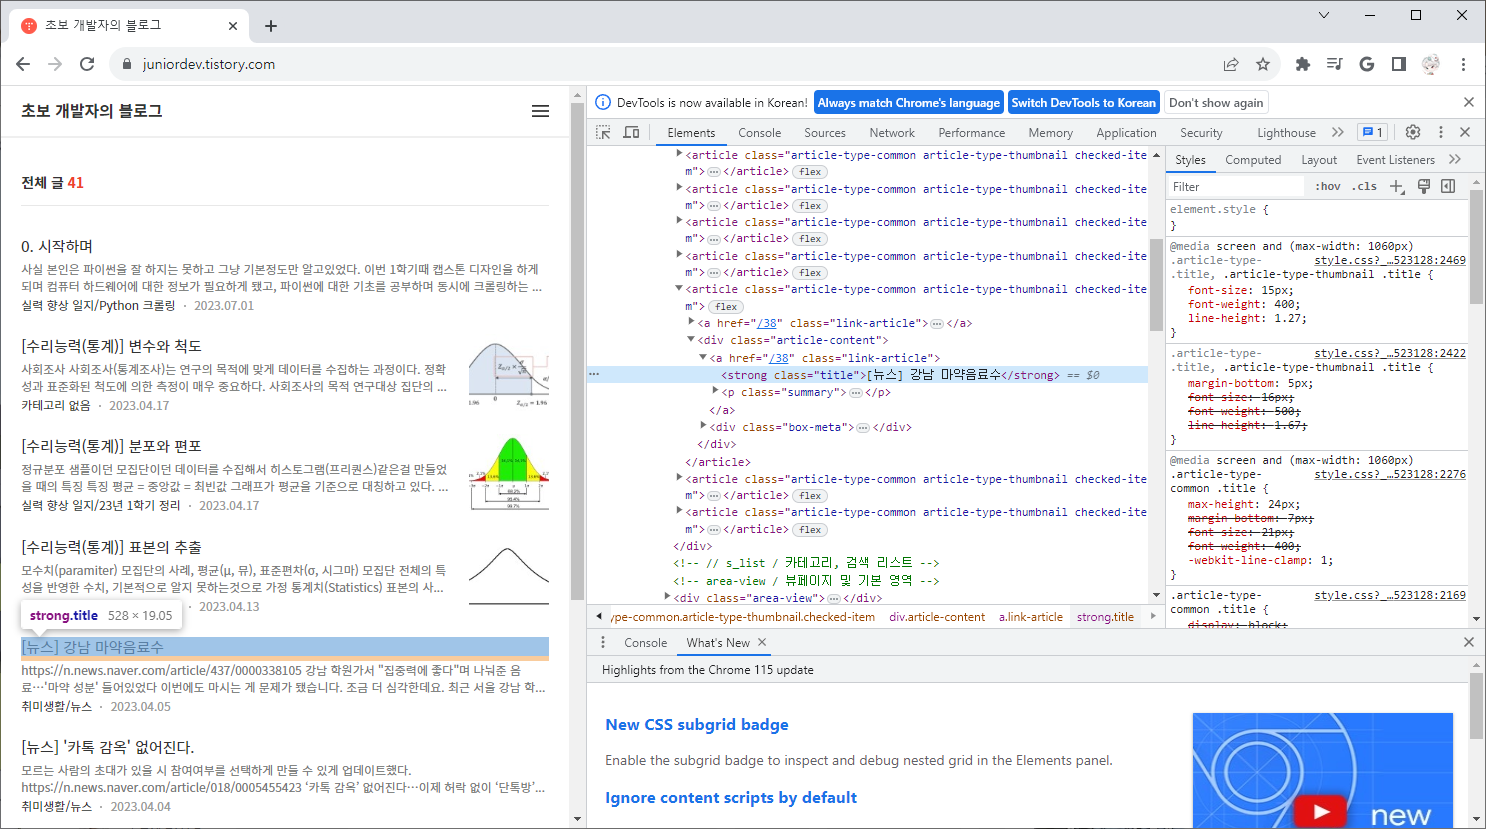
Task: Click the address bar URL
Action: pyautogui.click(x=209, y=64)
